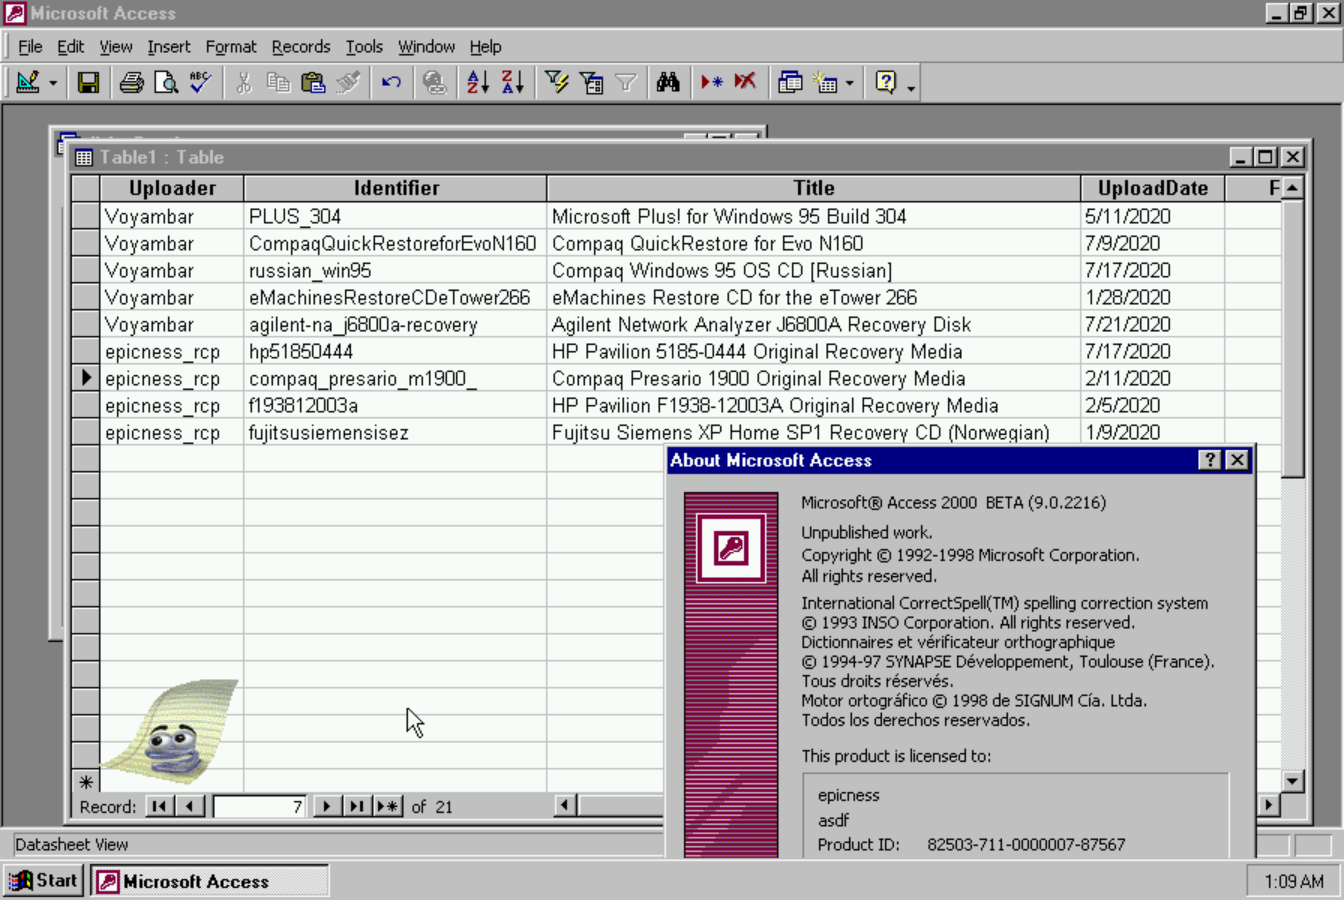Open the View button dropdown arrow
Image resolution: width=1344 pixels, height=900 pixels.
click(x=53, y=83)
